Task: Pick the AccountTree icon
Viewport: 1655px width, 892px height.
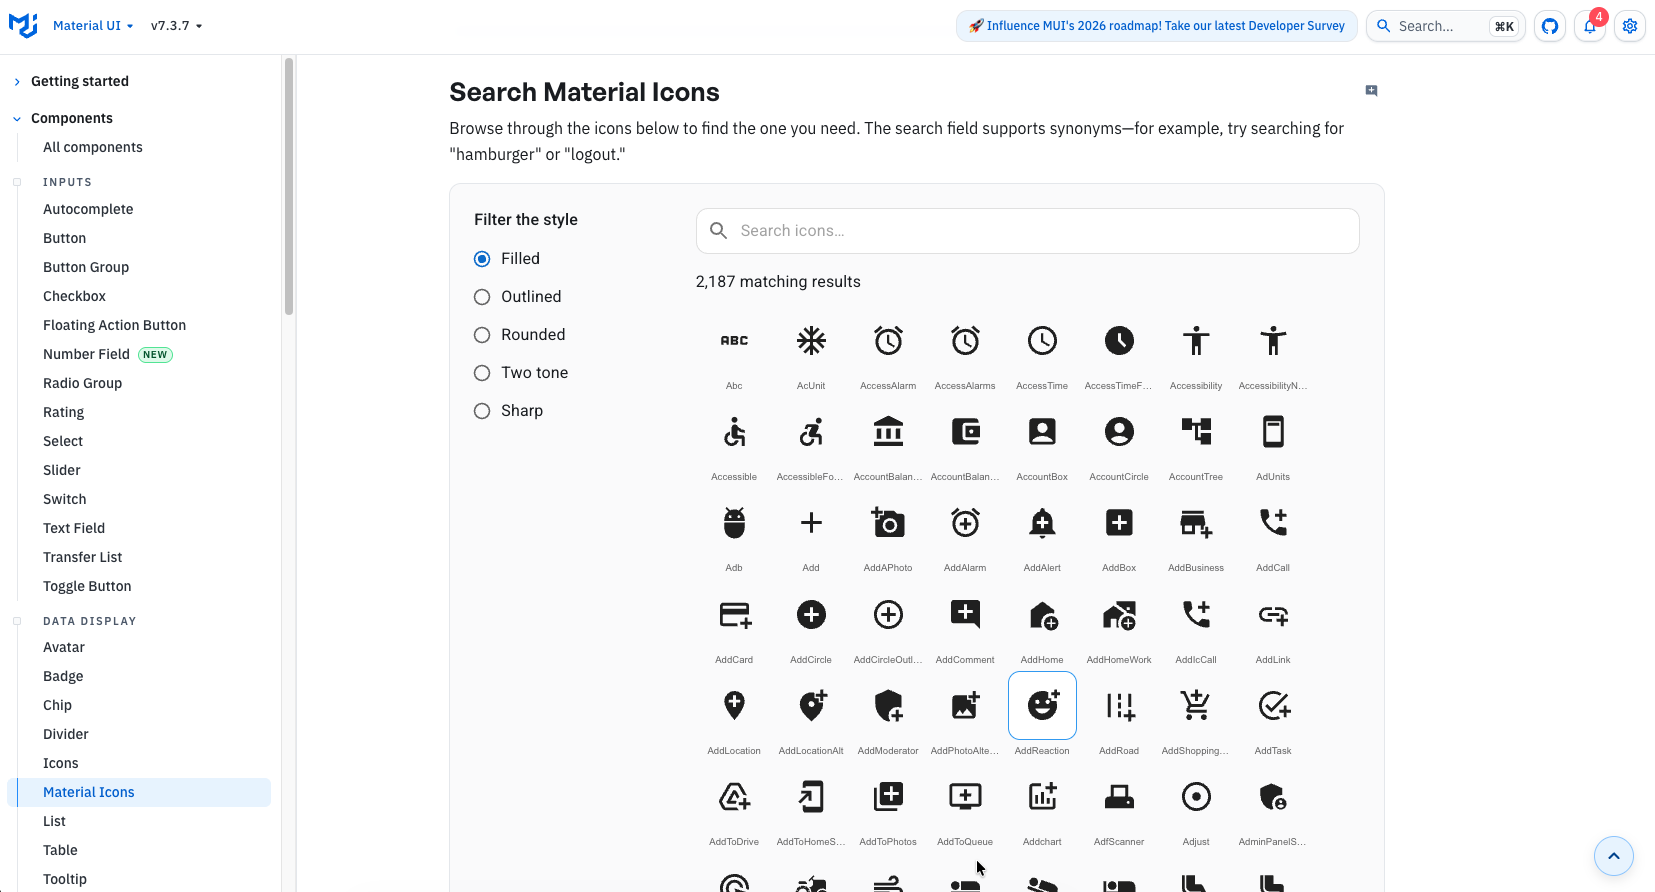Action: point(1196,432)
